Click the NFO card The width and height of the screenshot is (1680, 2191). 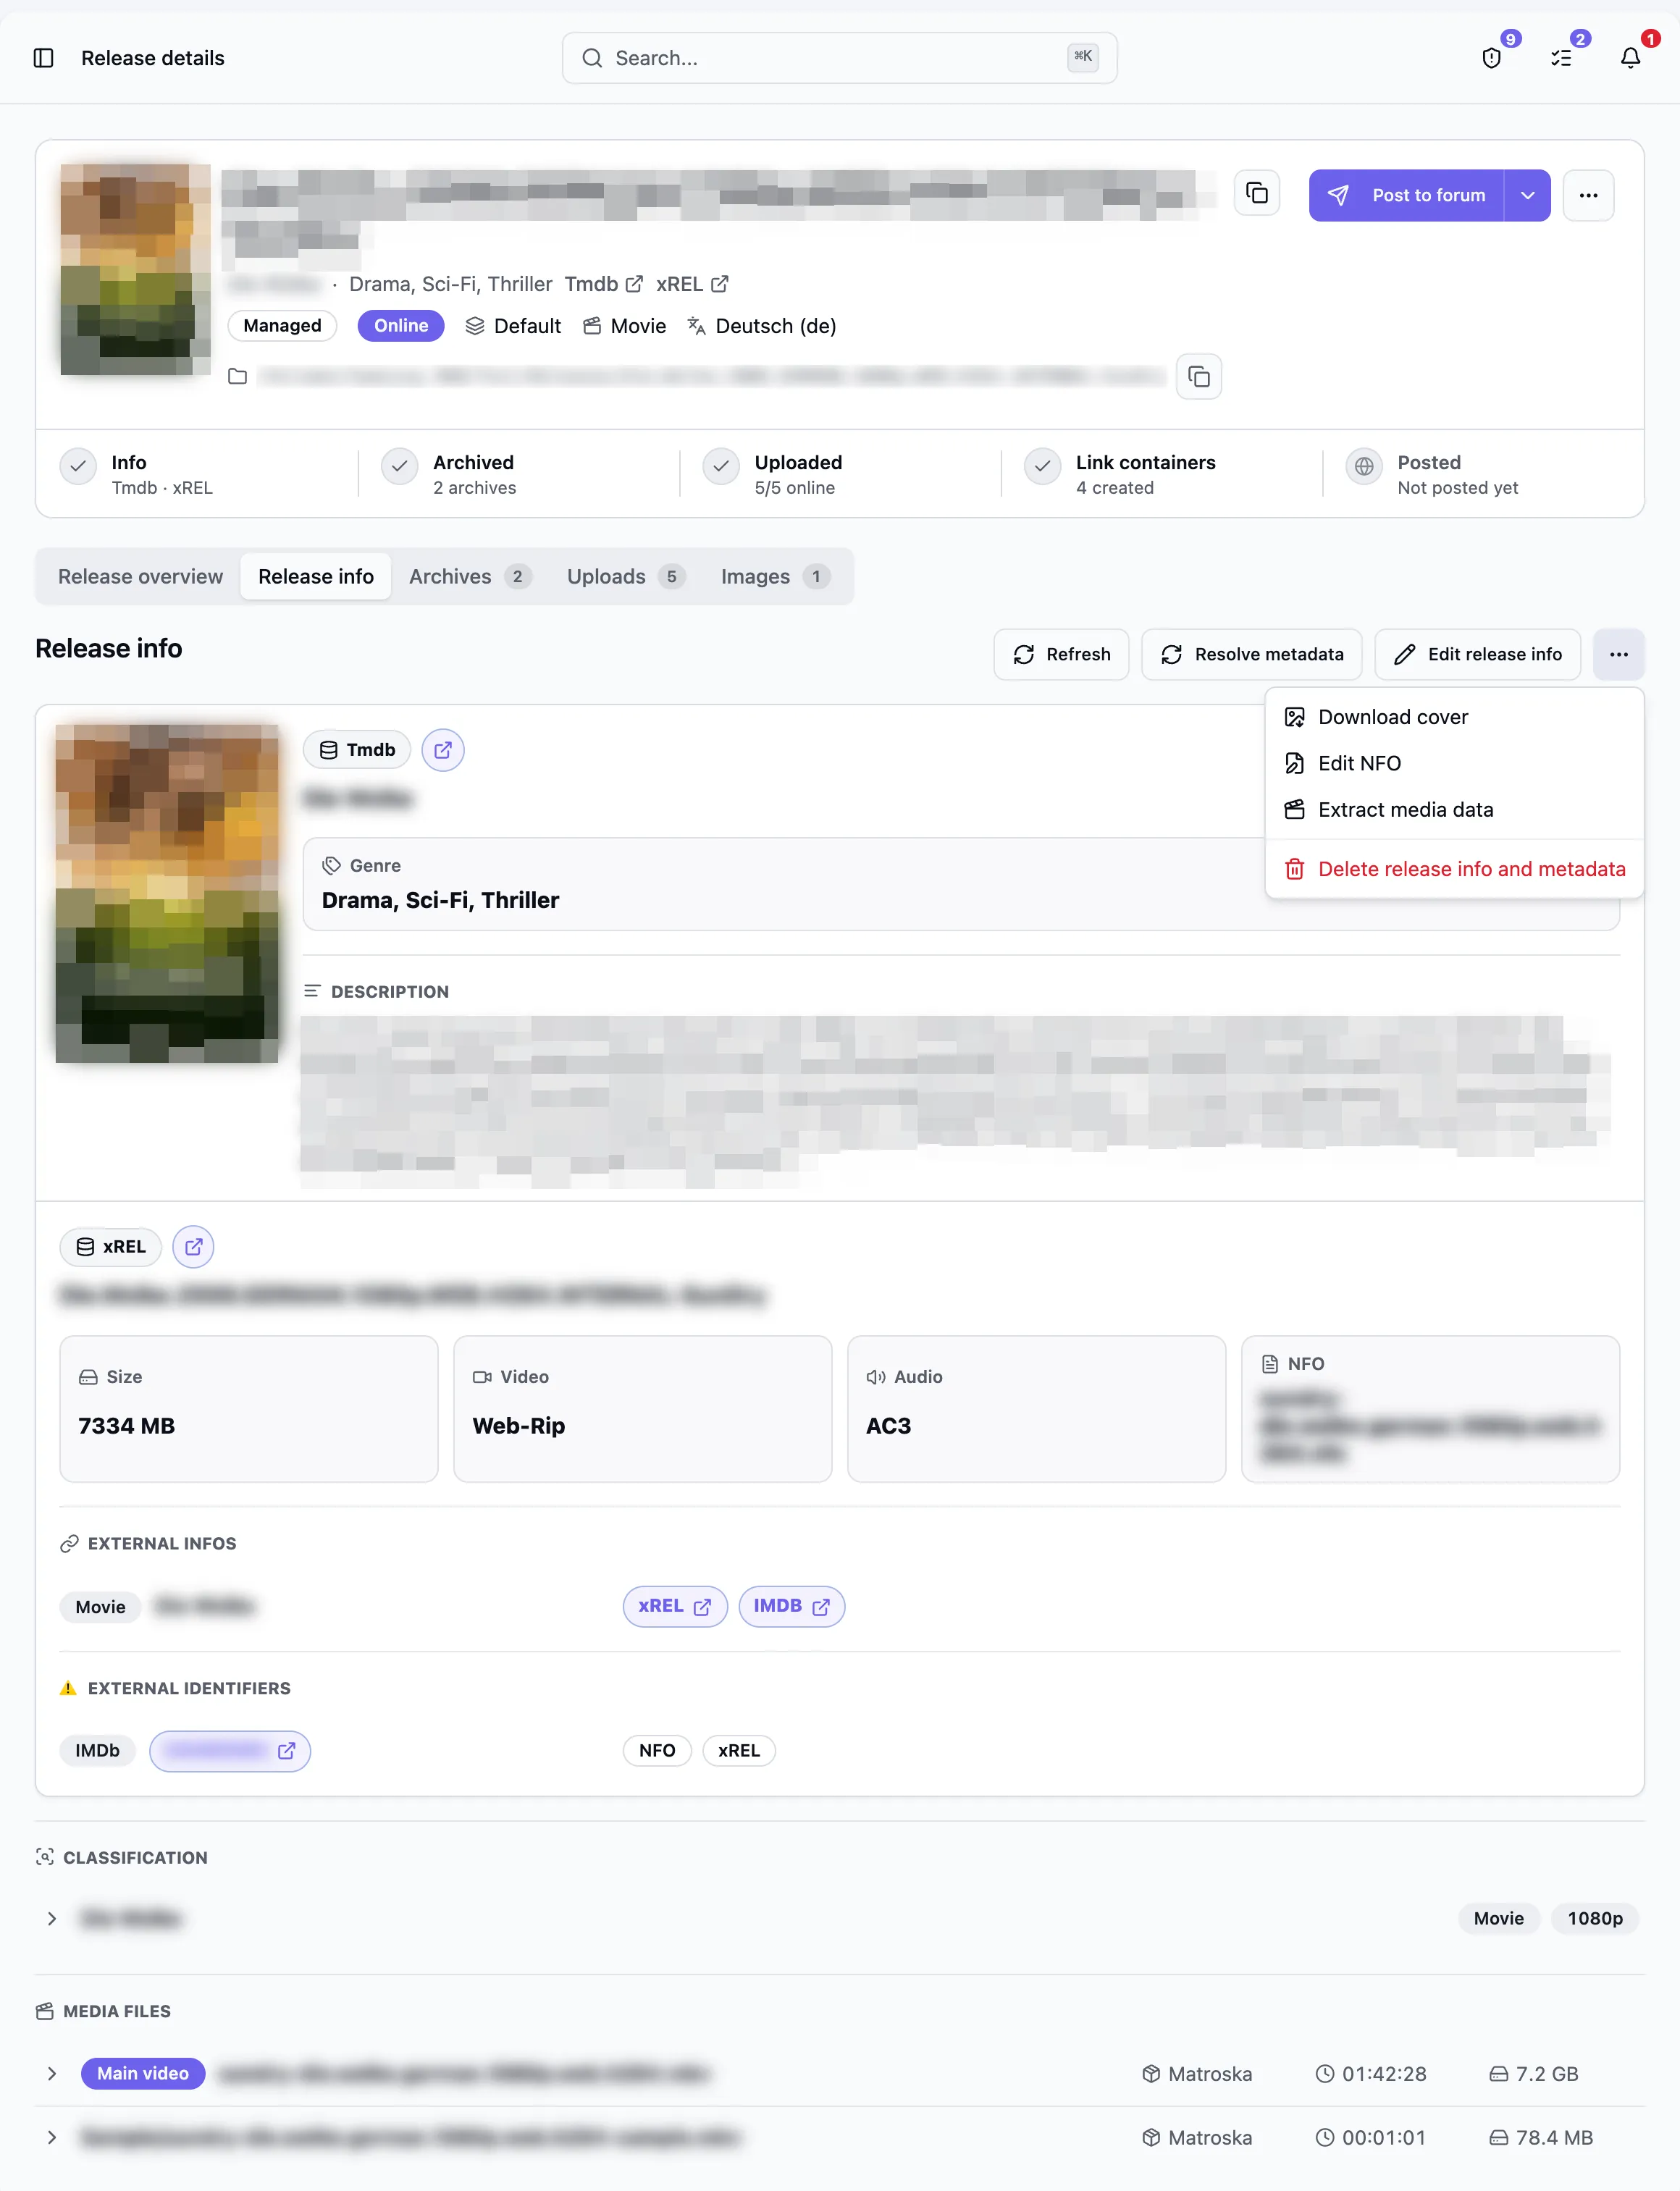tap(1430, 1409)
